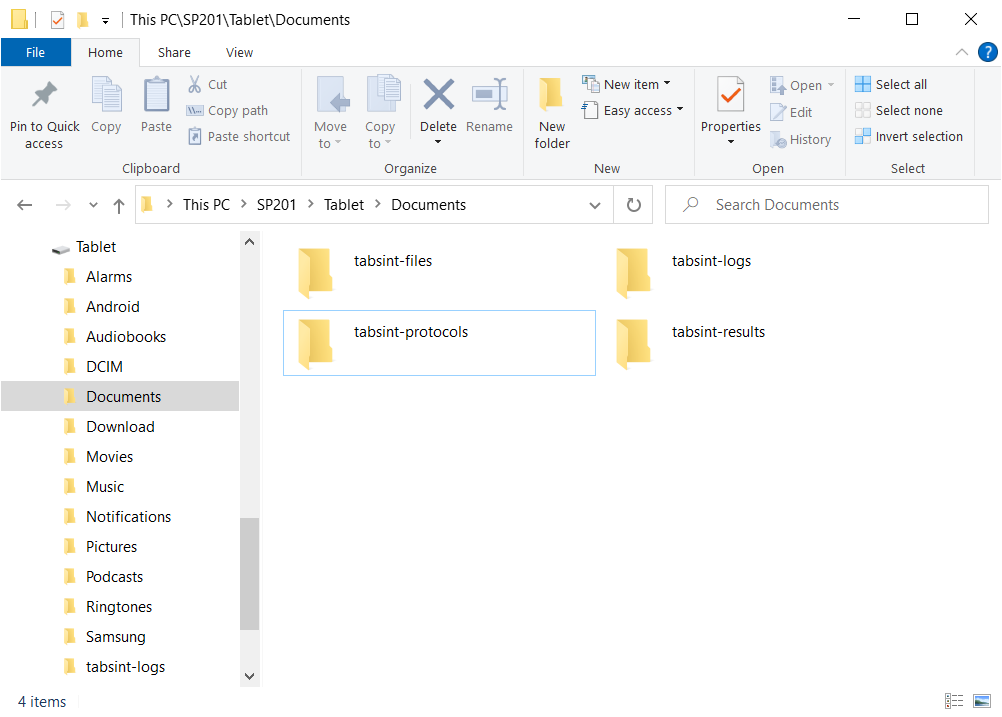Open the address bar history dropdown

coord(595,205)
